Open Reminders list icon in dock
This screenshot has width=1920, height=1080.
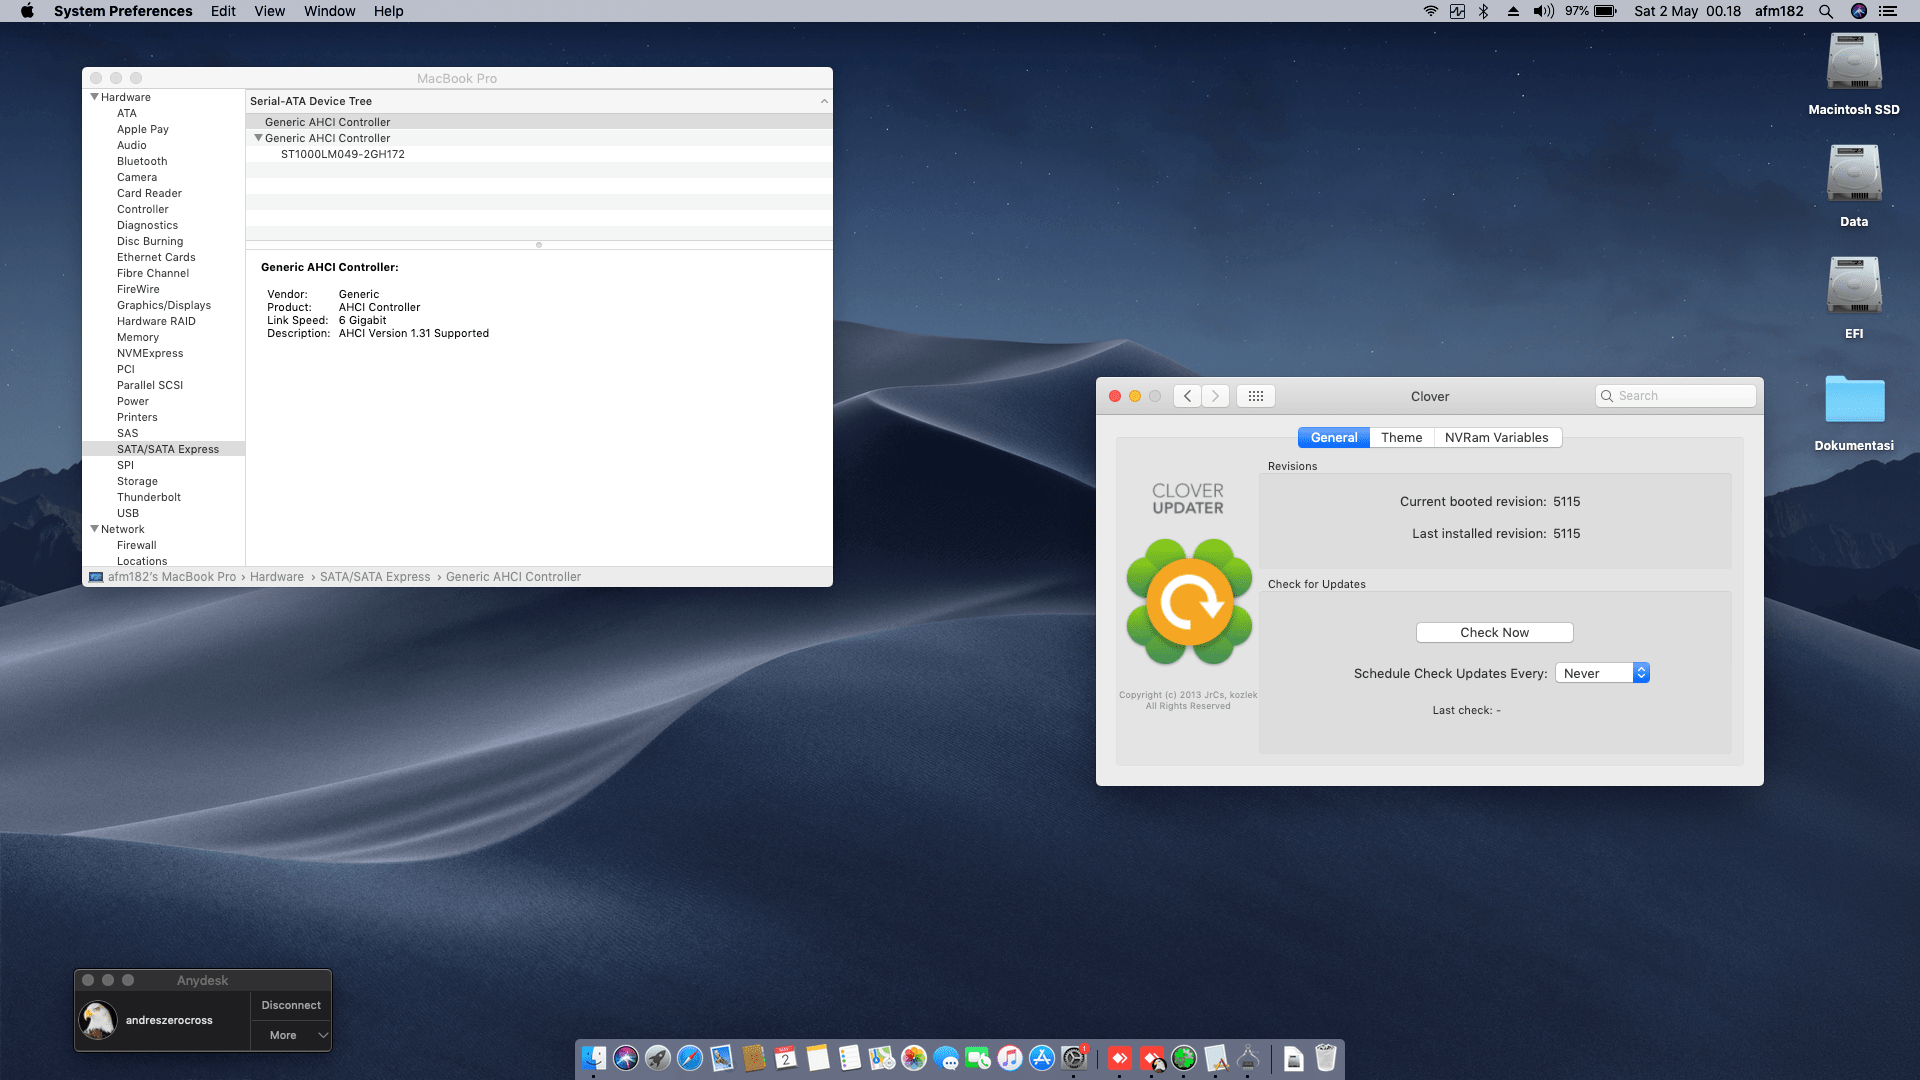click(850, 1058)
